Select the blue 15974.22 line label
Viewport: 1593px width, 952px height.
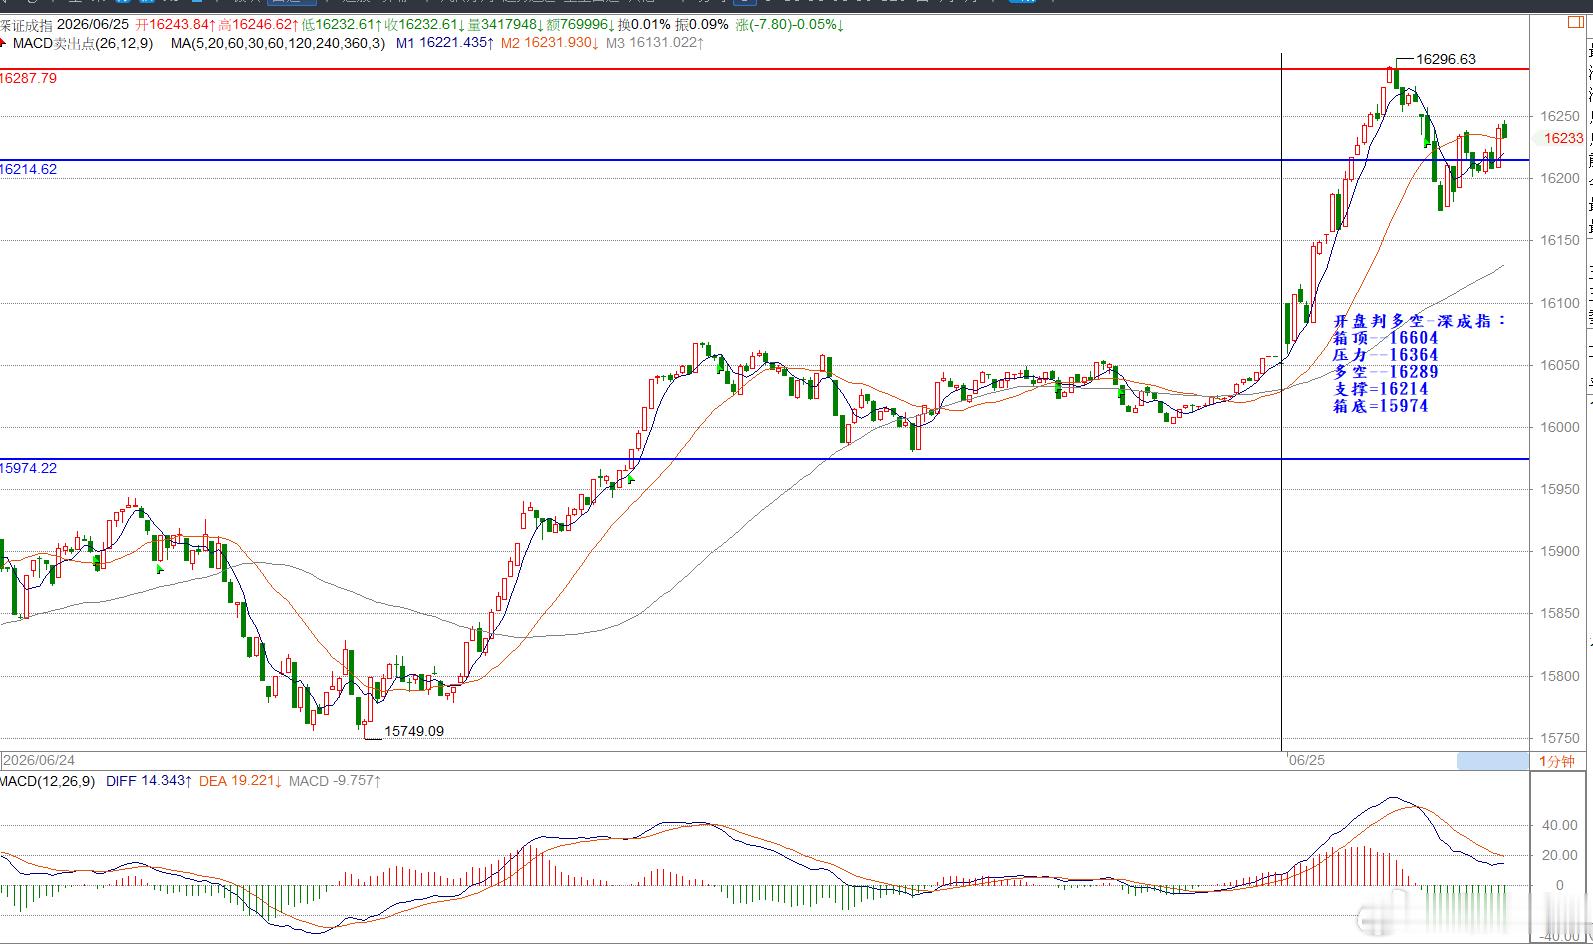(x=29, y=468)
